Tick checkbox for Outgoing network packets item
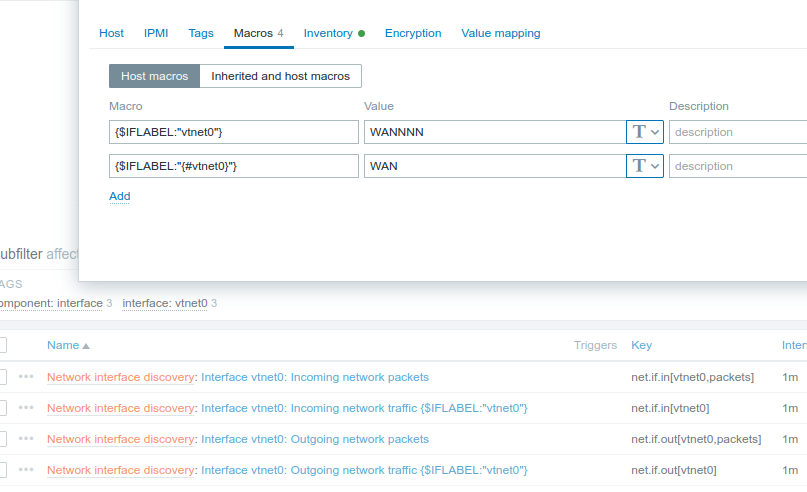807x492 pixels. [x=3, y=438]
